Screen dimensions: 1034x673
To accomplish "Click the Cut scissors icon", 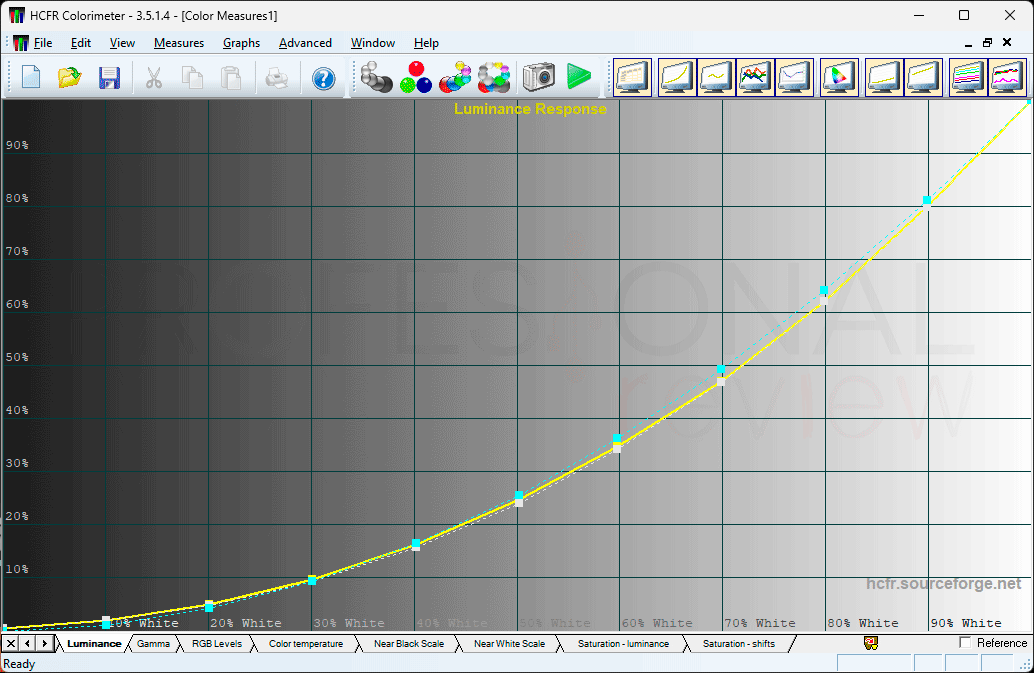I will pyautogui.click(x=154, y=78).
